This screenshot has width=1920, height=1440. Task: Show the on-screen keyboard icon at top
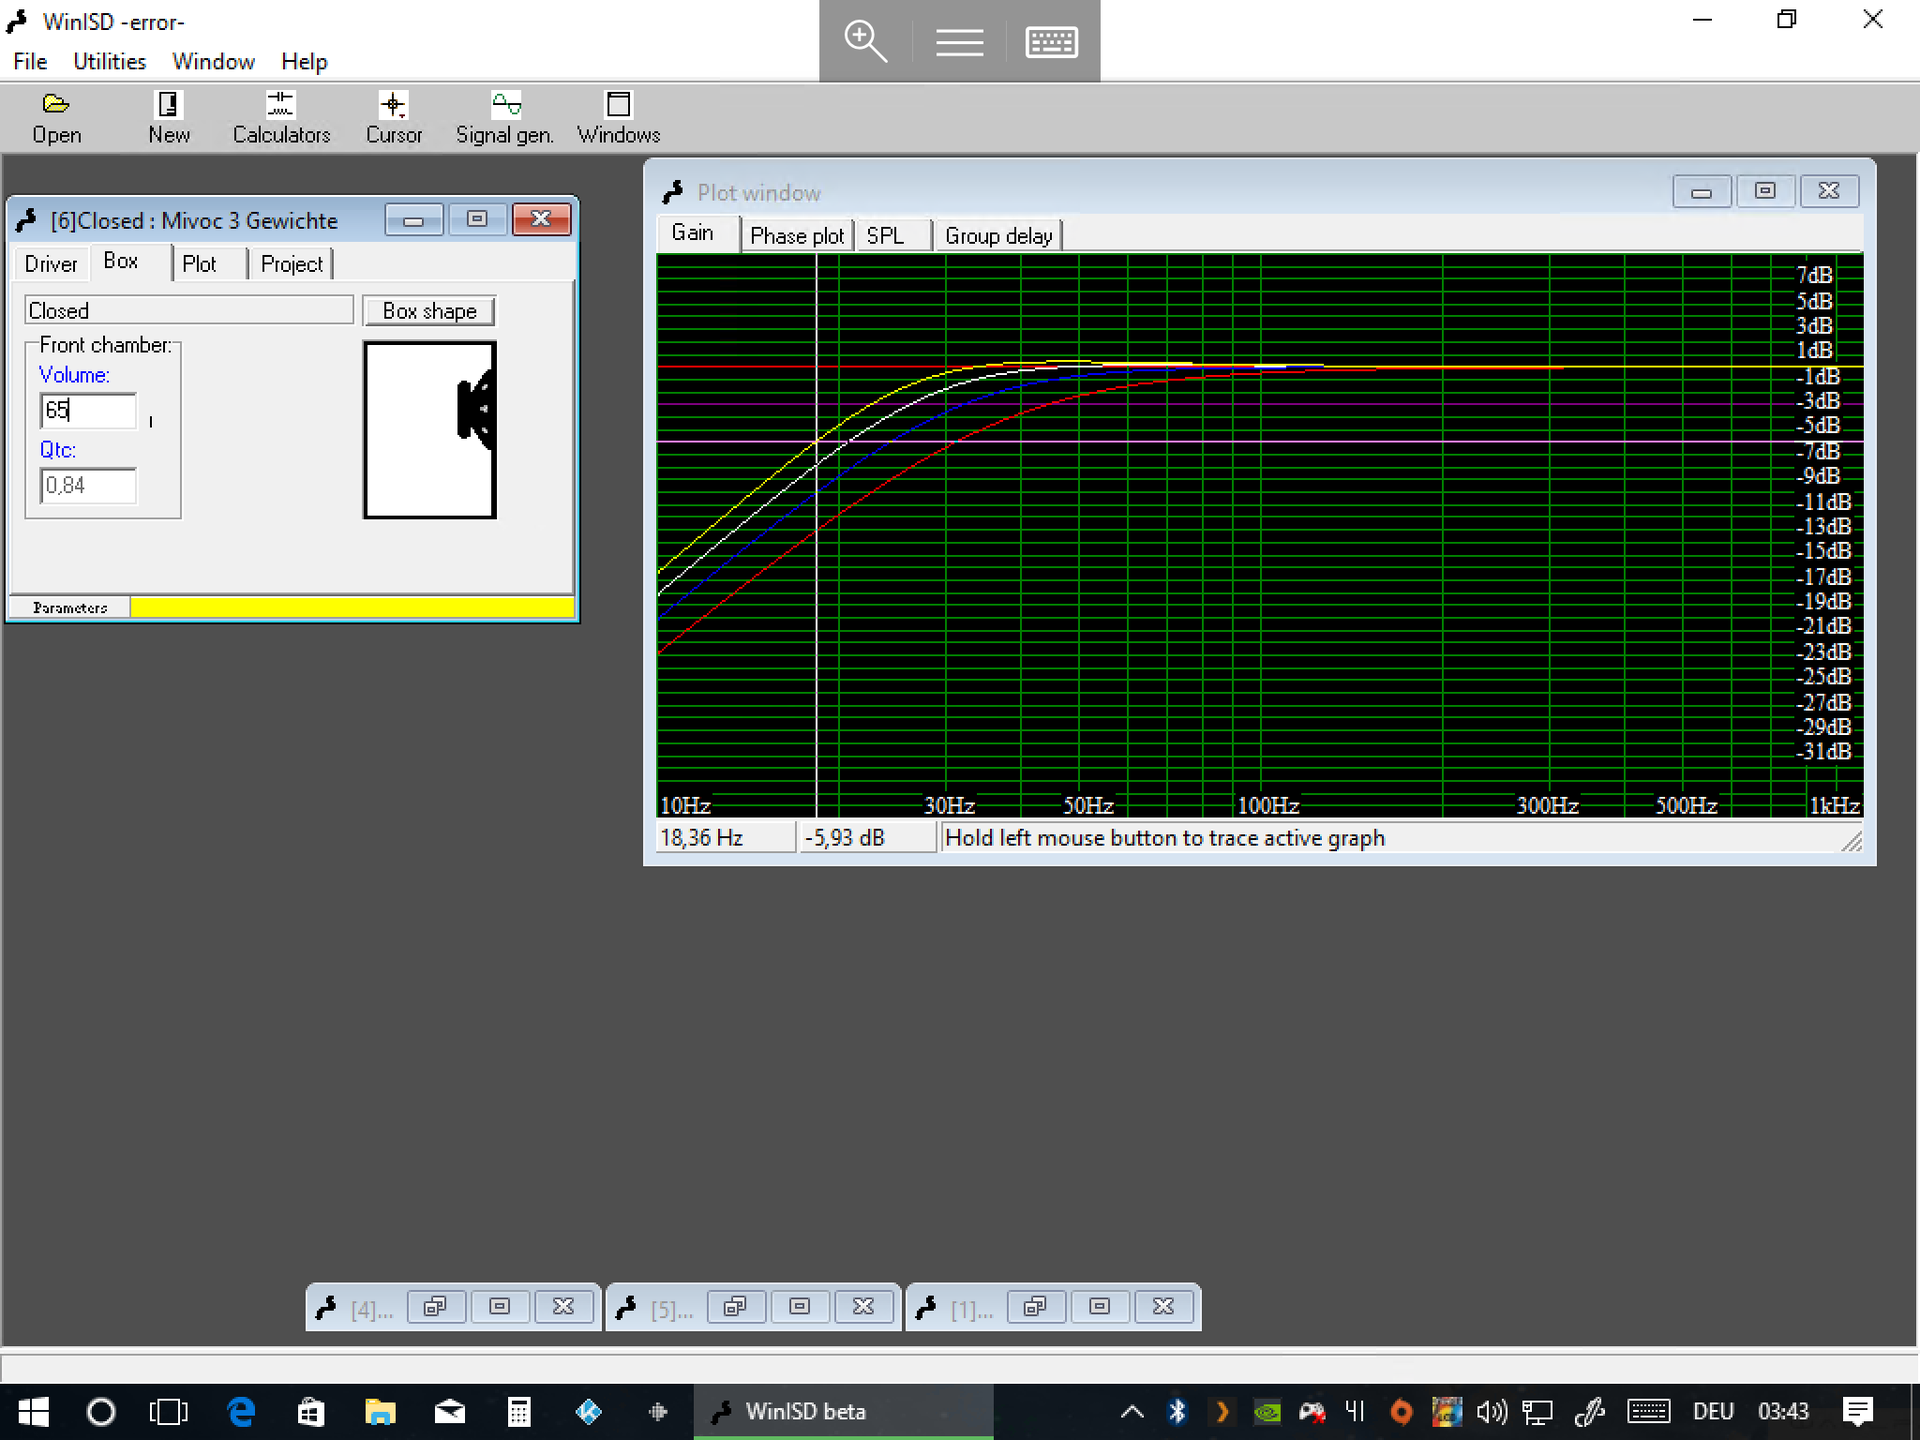tap(1052, 42)
